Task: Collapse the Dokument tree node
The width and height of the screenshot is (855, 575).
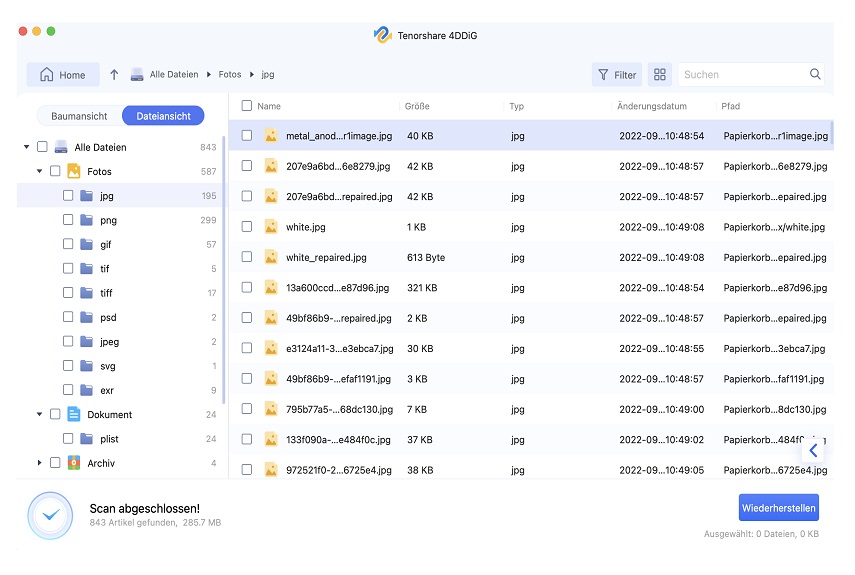Action: click(x=40, y=414)
